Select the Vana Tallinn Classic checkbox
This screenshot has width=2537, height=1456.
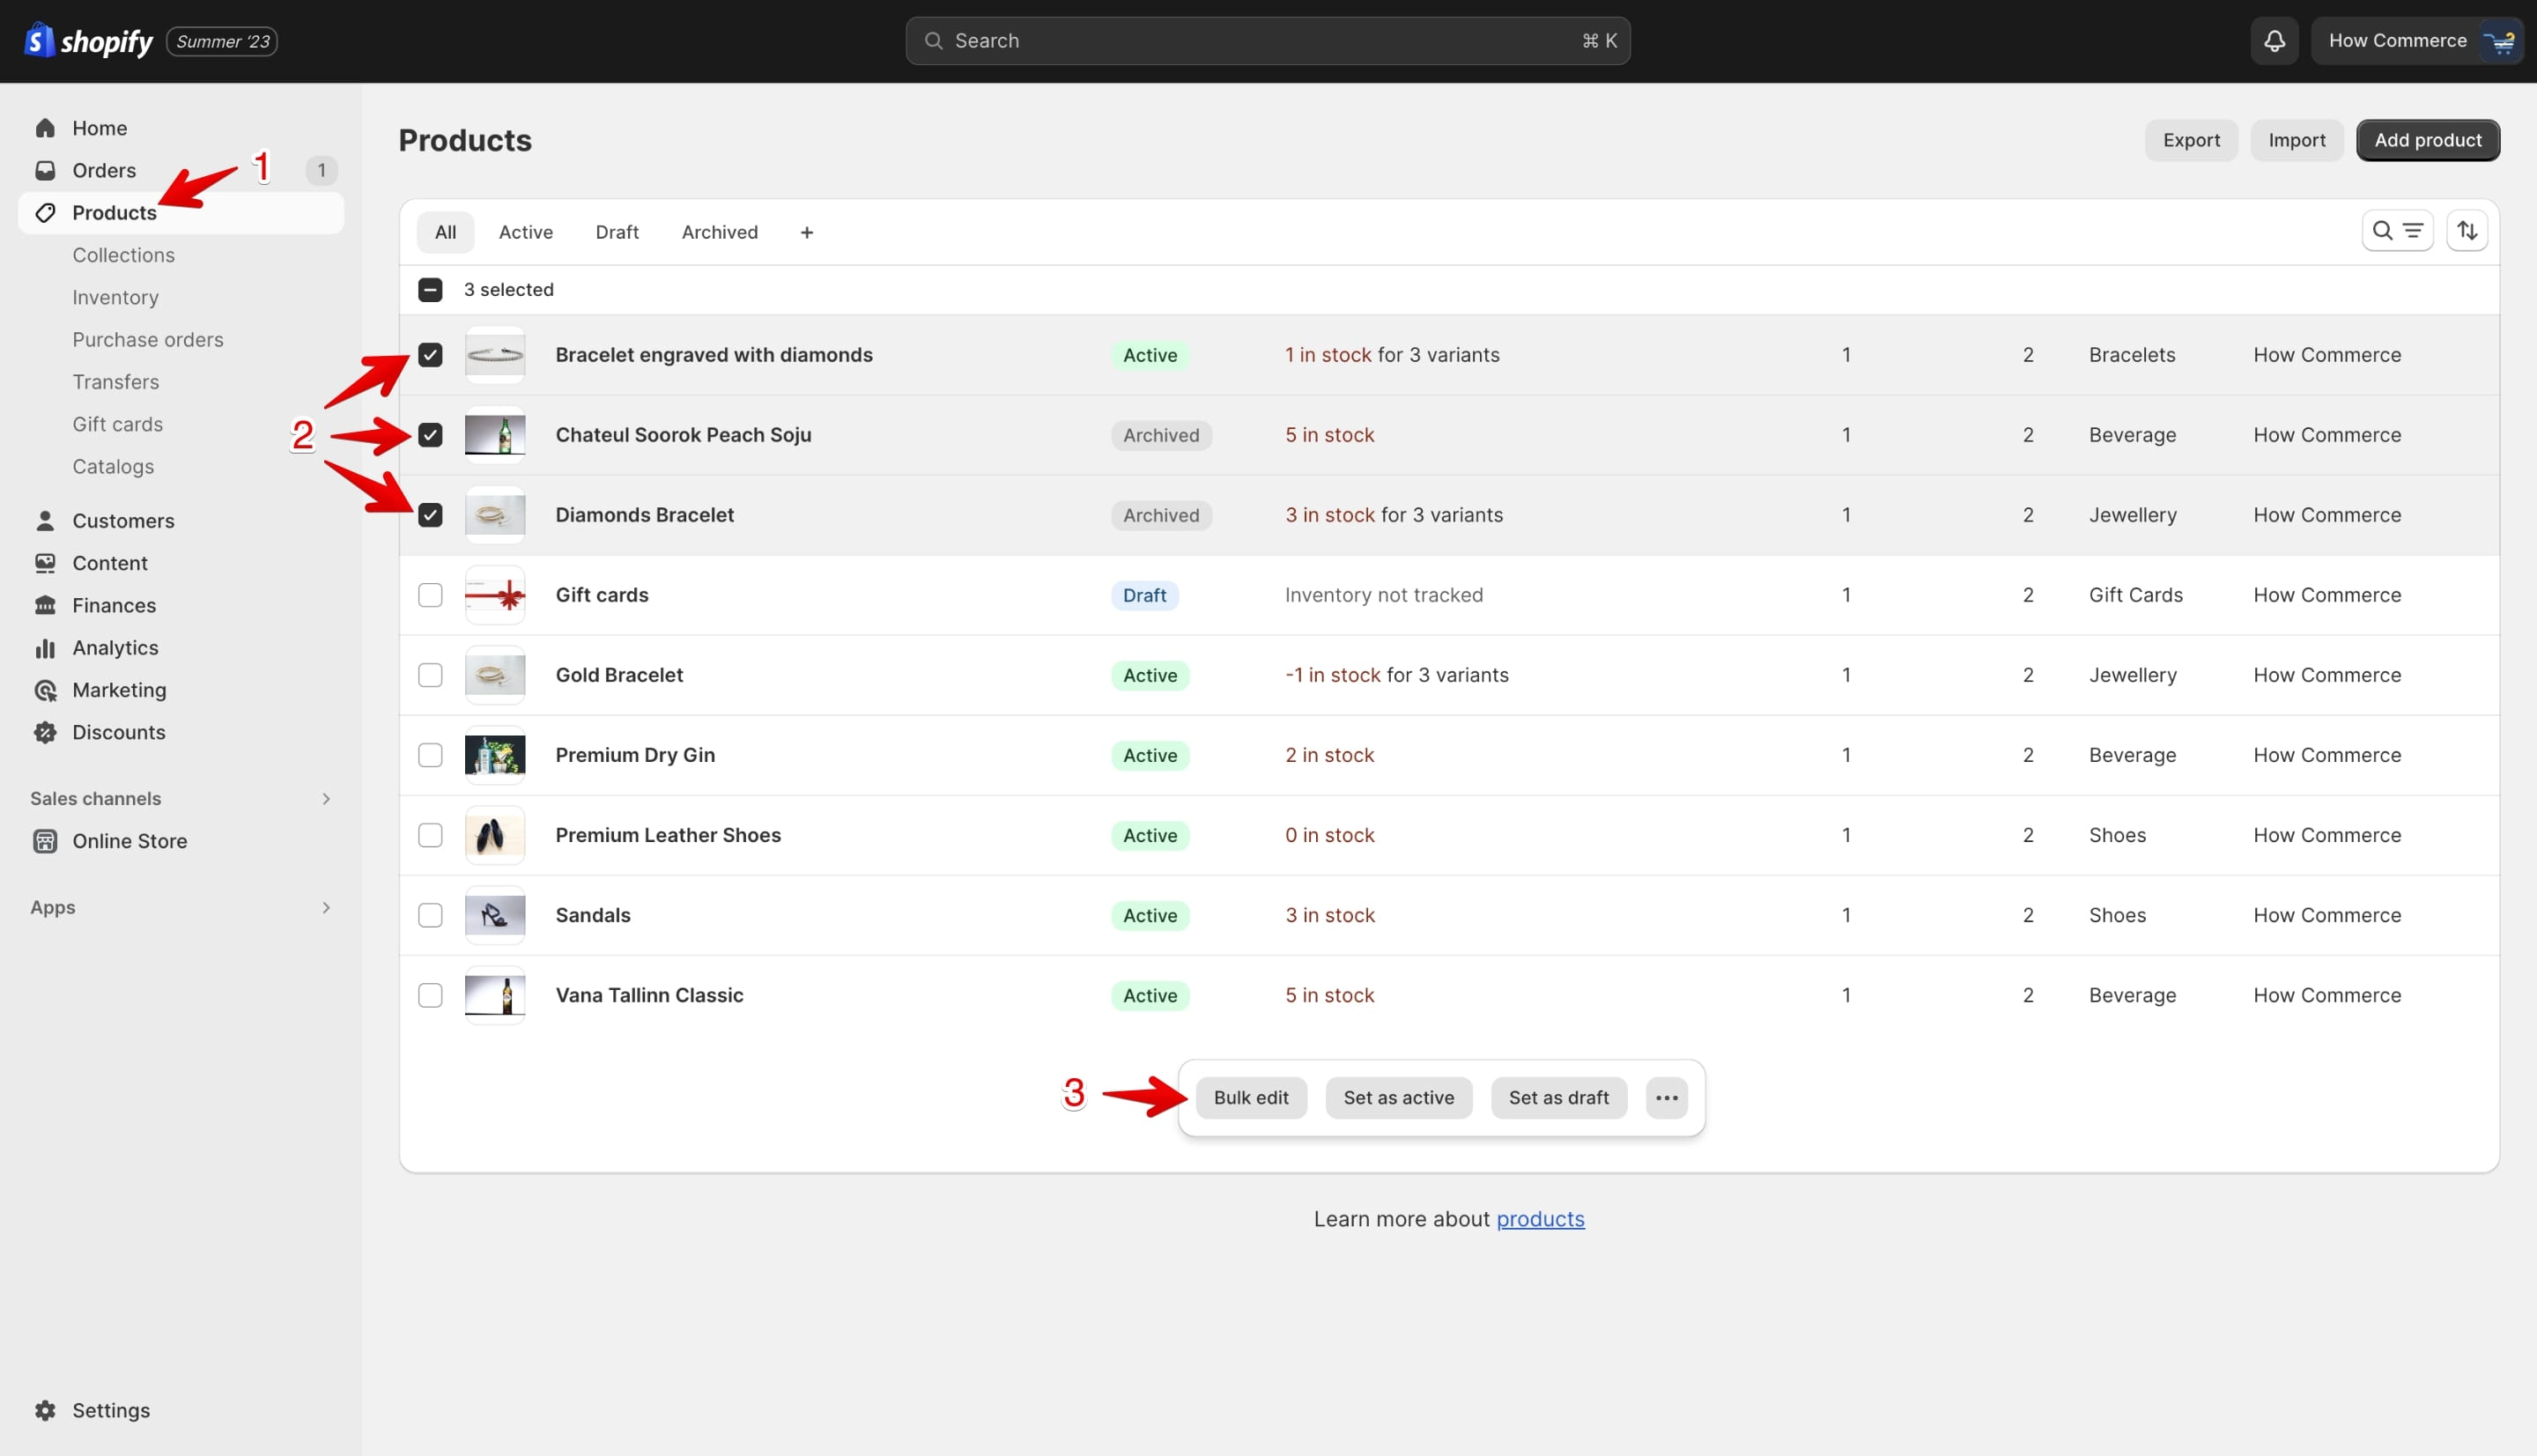click(430, 995)
